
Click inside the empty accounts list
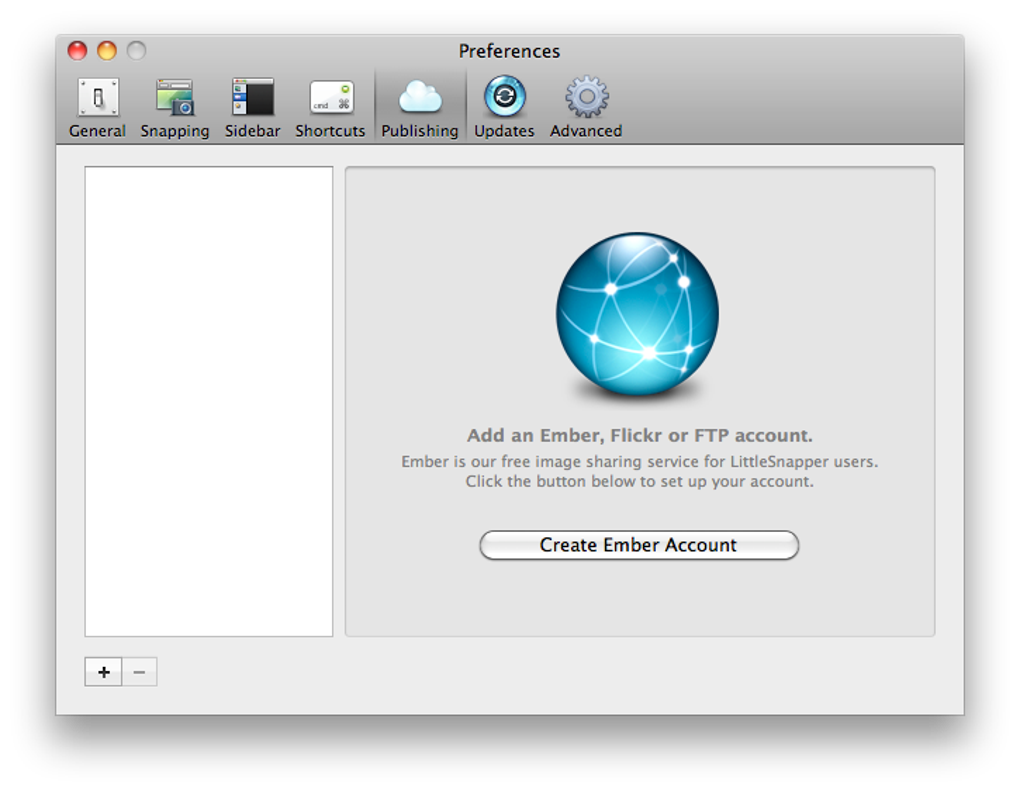tap(207, 400)
